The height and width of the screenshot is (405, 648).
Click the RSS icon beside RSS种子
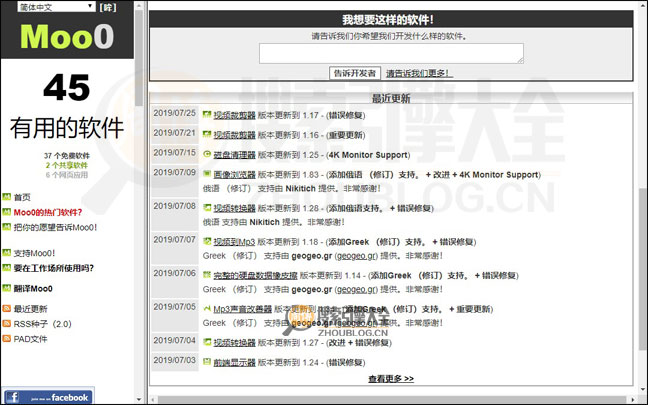click(x=7, y=324)
